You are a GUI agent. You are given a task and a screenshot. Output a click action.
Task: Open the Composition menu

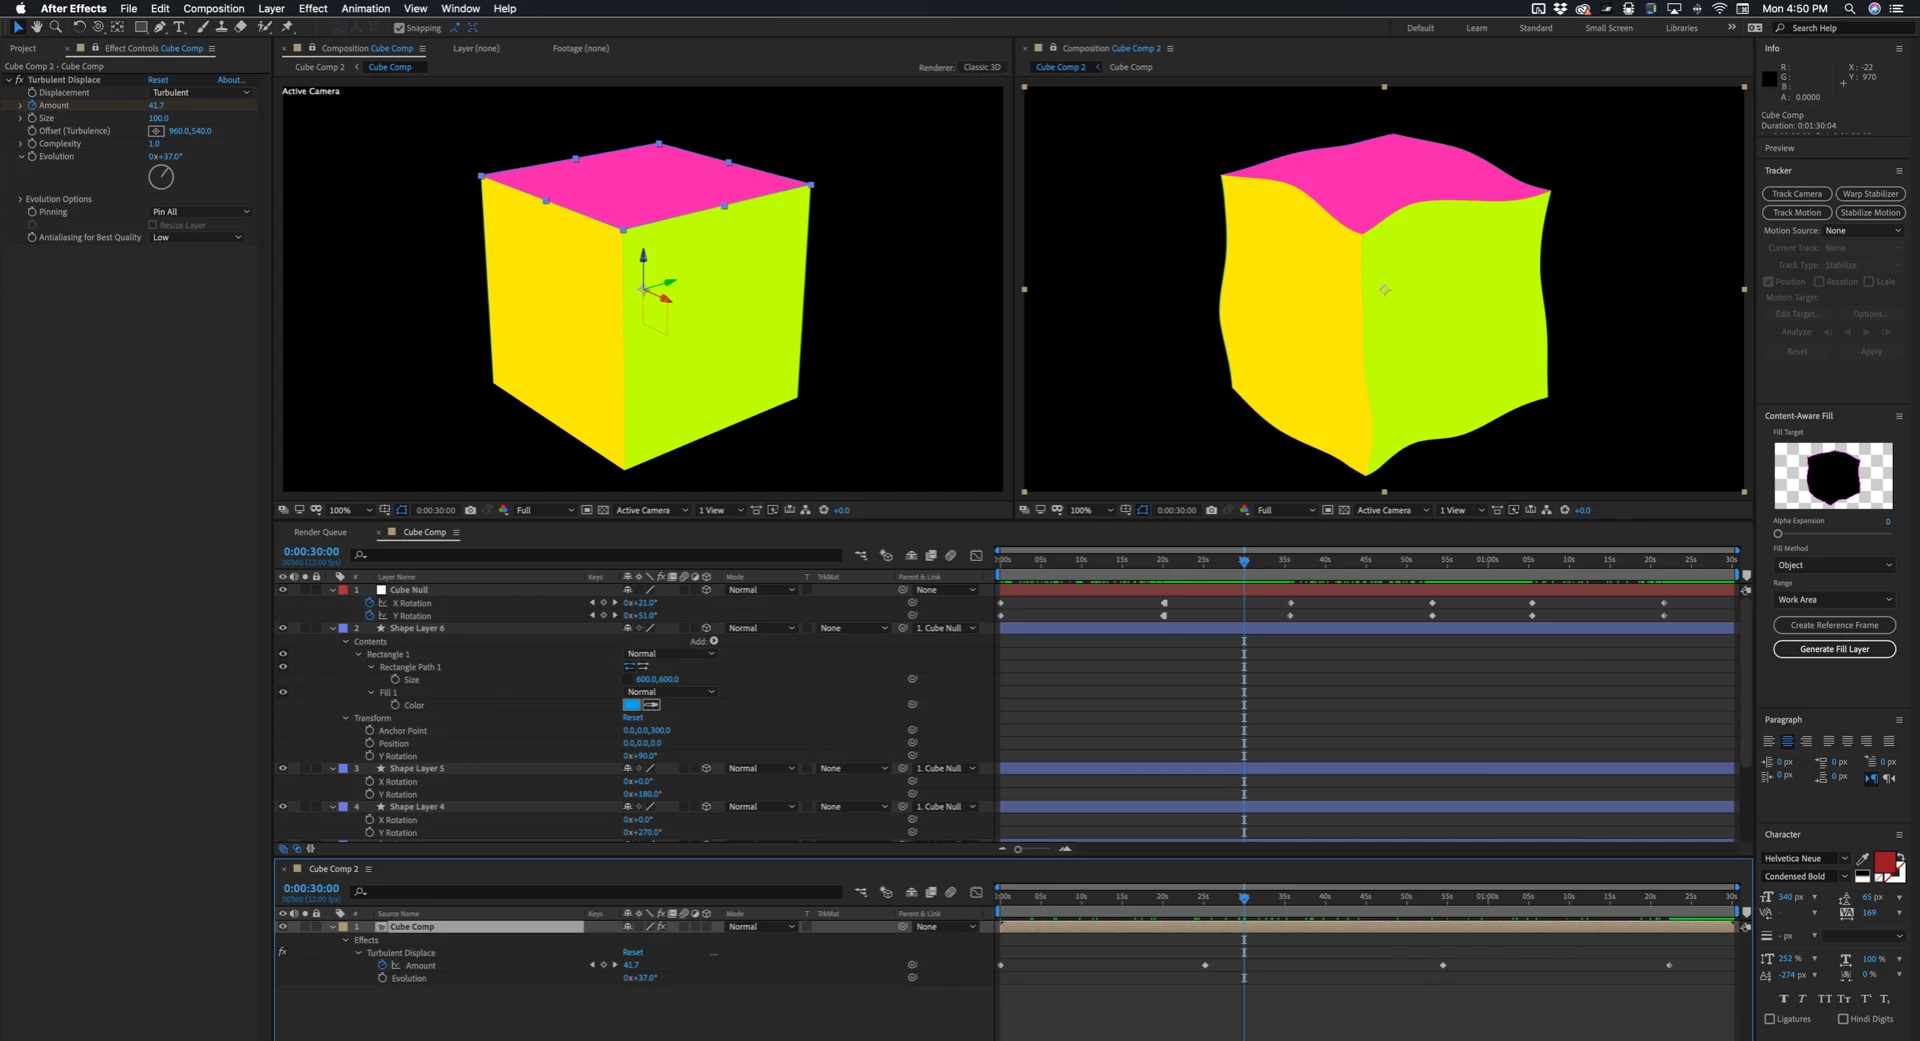tap(213, 8)
